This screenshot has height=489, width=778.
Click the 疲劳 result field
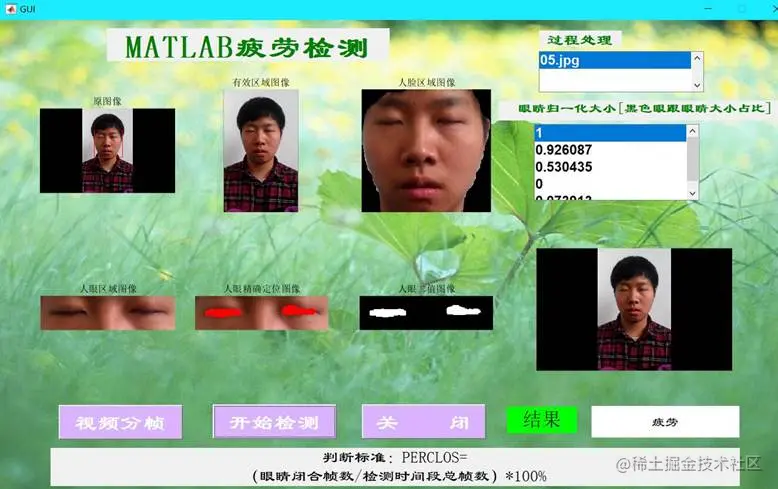(665, 422)
